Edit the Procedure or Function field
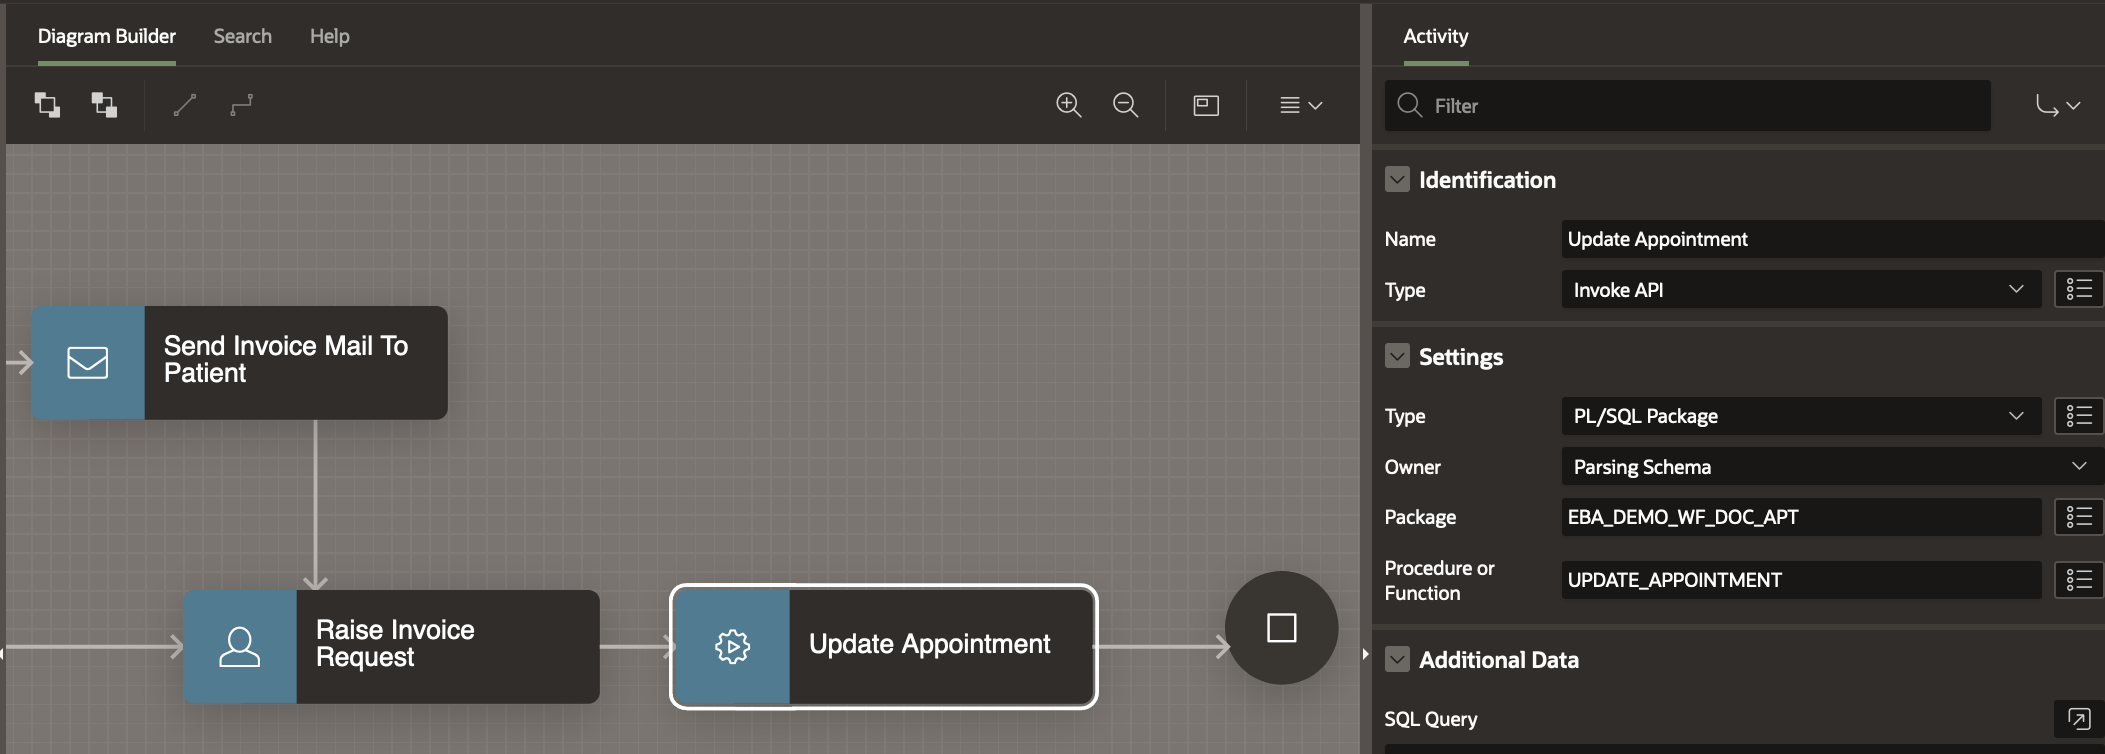 (1801, 580)
